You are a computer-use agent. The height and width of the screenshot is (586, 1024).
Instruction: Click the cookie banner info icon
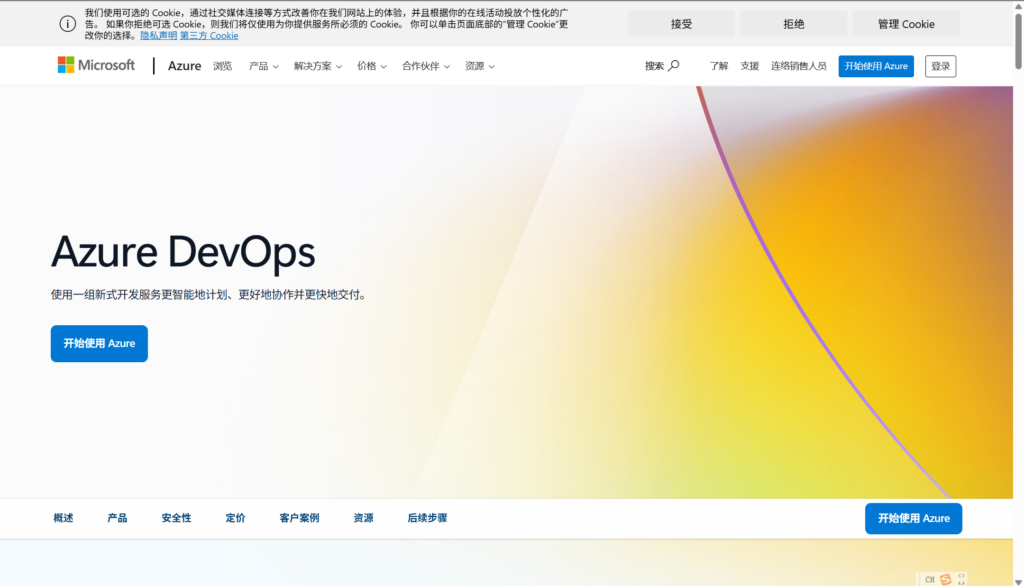67,24
